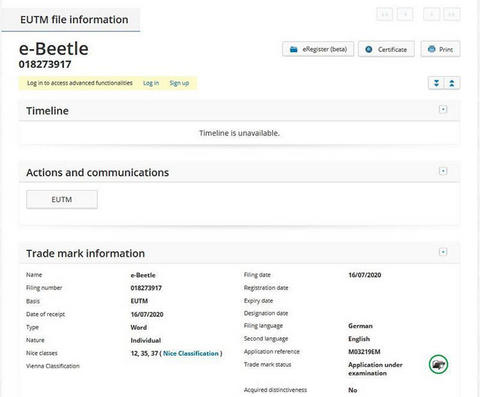Open the eRegister (beta) button

318,49
